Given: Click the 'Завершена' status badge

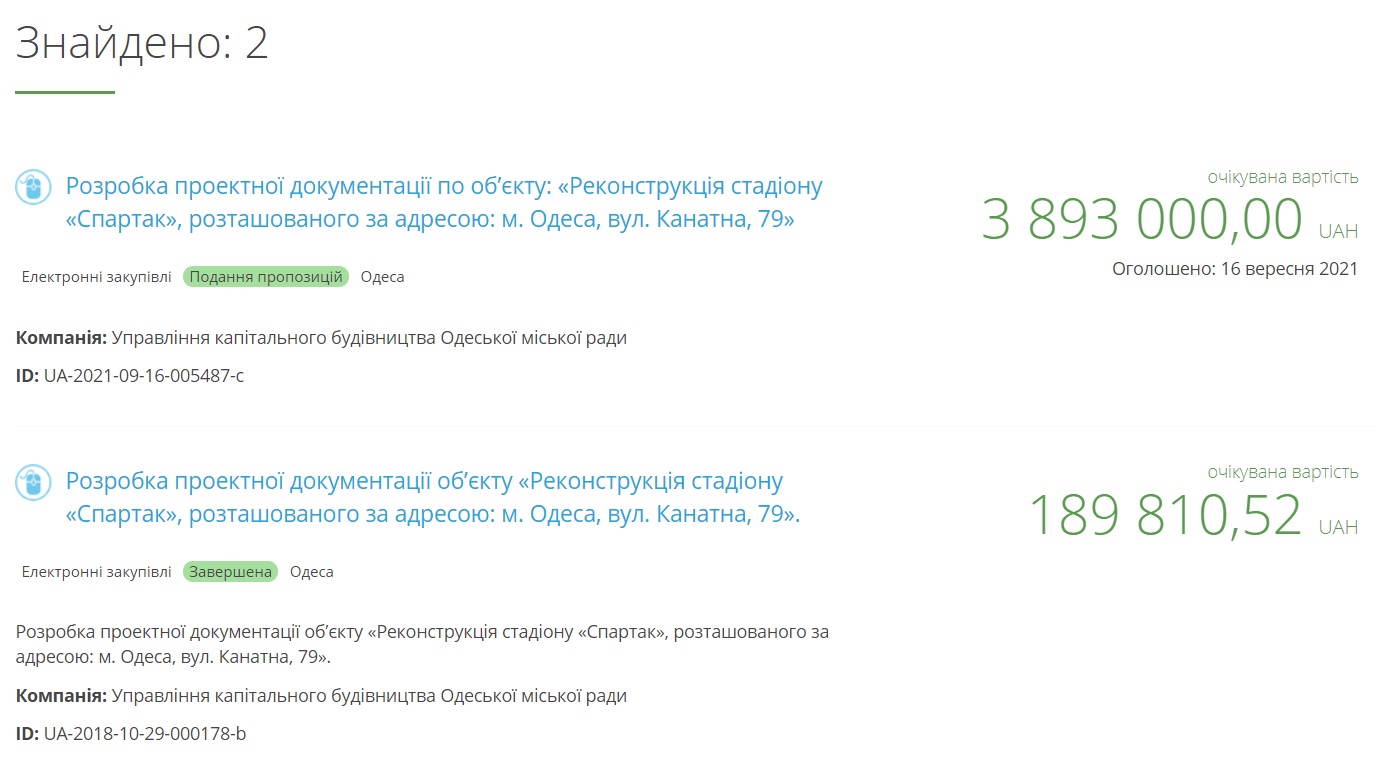Looking at the screenshot, I should 230,572.
